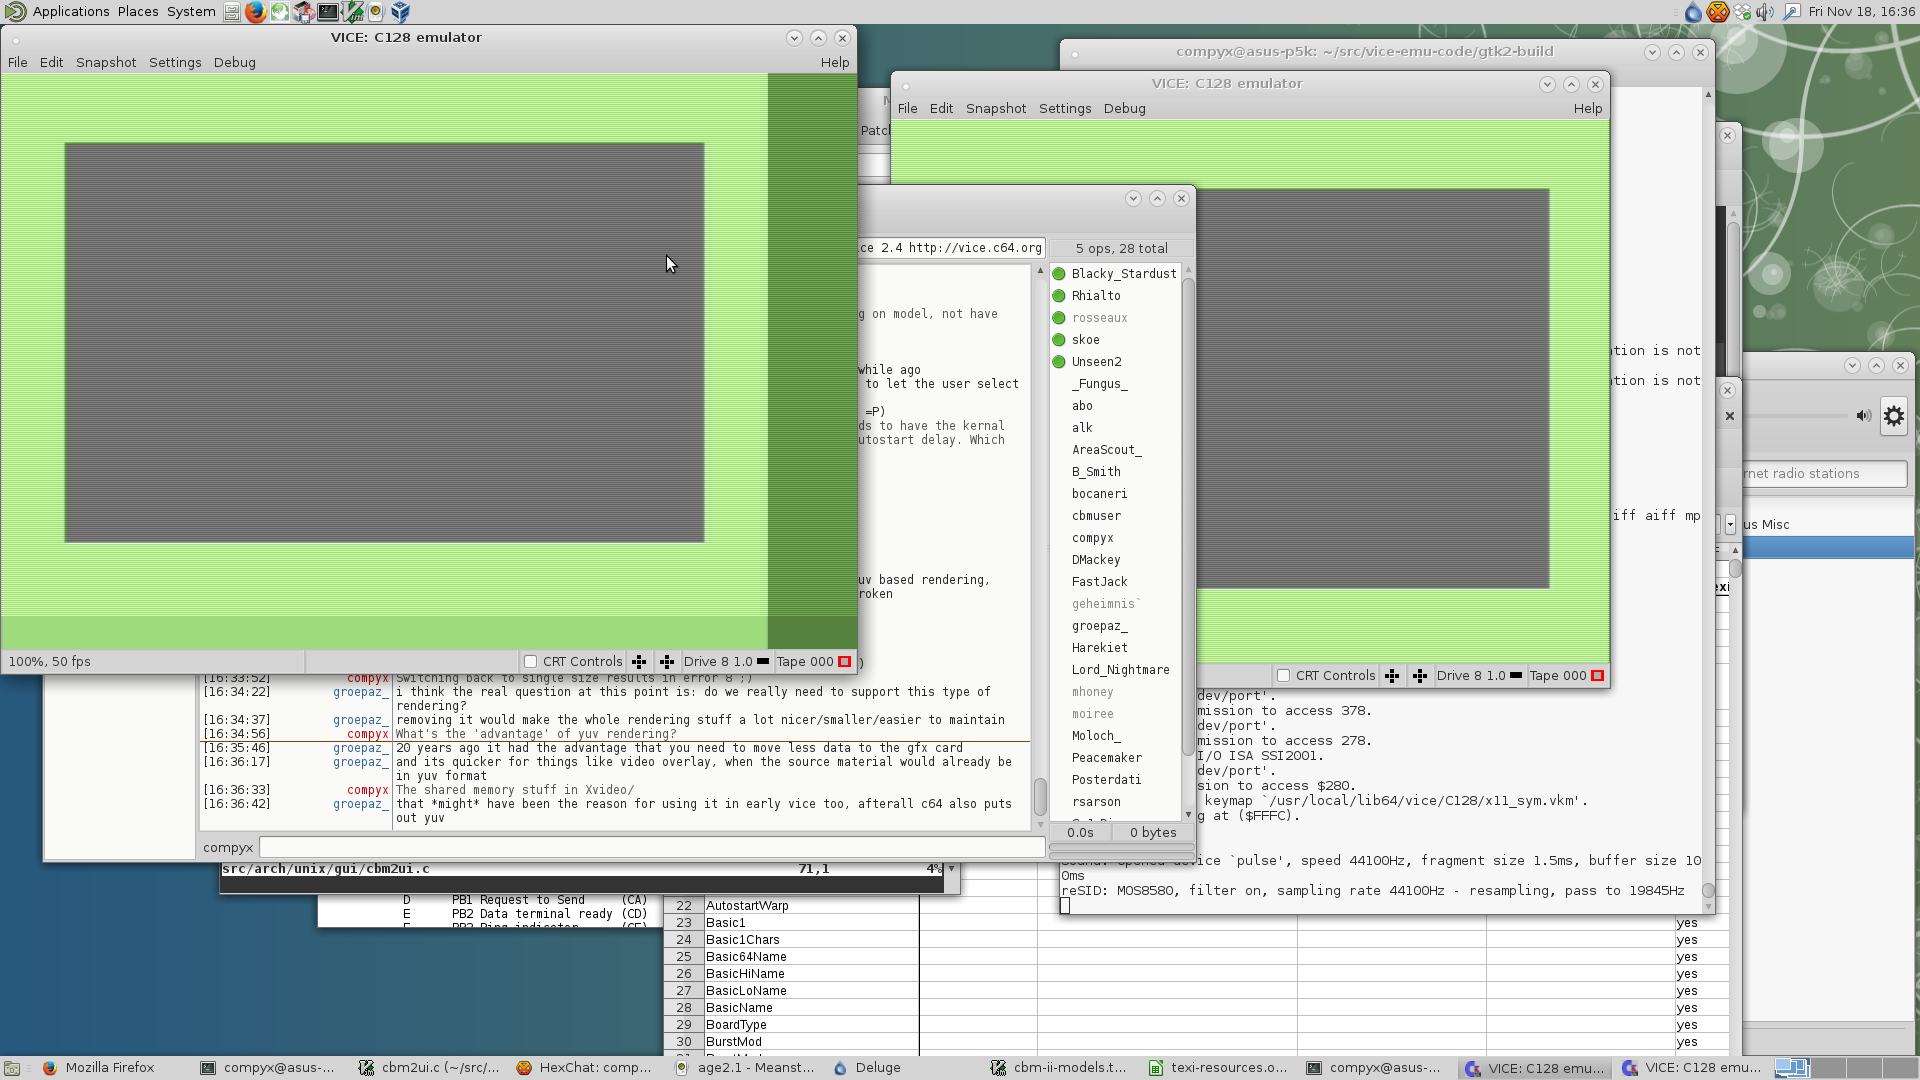Select user groepaz_ in the user list
The image size is (1920, 1080).
1100,626
